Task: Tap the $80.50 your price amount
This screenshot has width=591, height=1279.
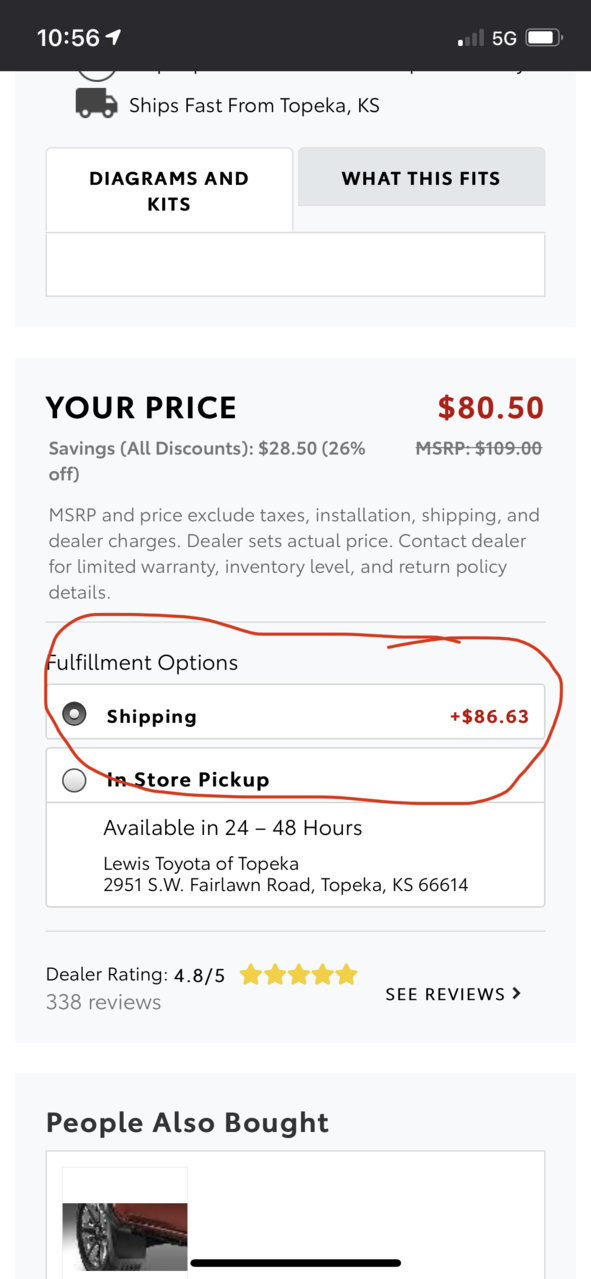Action: coord(491,408)
